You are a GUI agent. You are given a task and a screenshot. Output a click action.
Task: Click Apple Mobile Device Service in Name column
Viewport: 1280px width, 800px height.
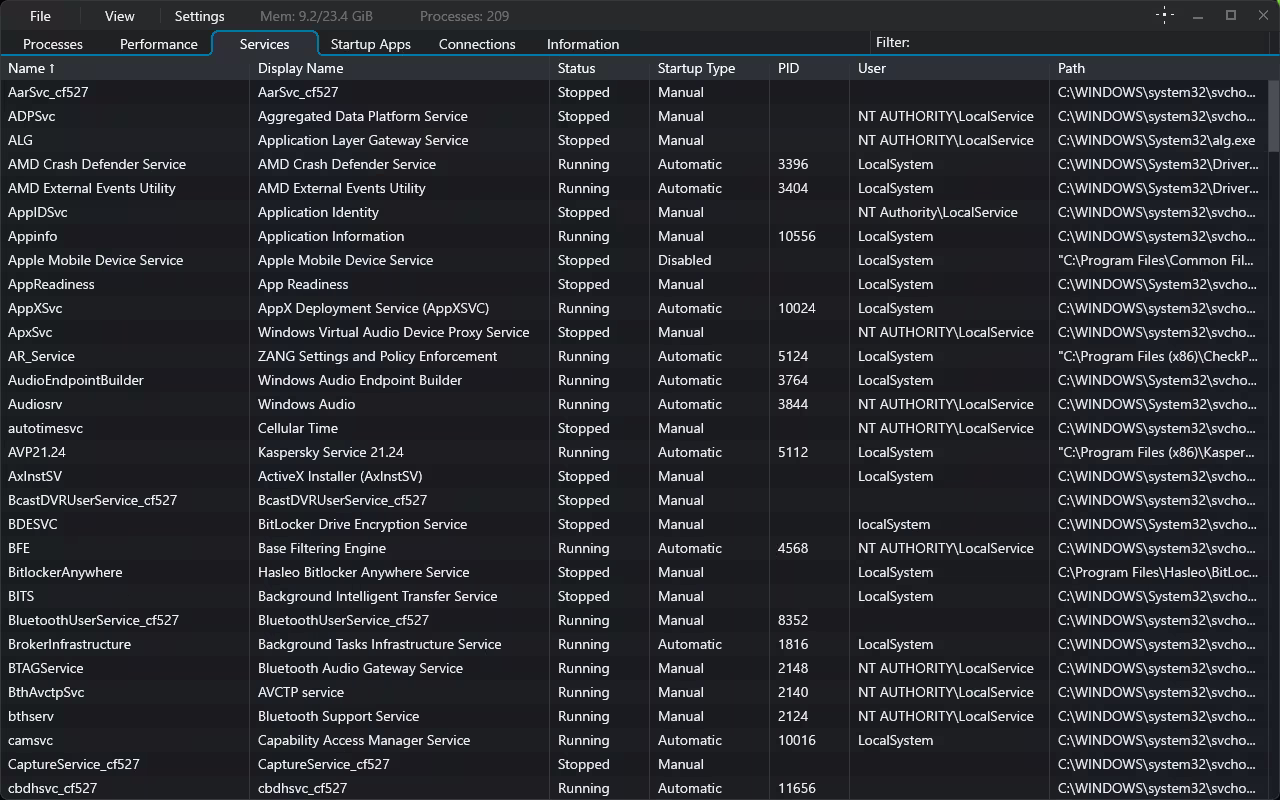coord(96,260)
